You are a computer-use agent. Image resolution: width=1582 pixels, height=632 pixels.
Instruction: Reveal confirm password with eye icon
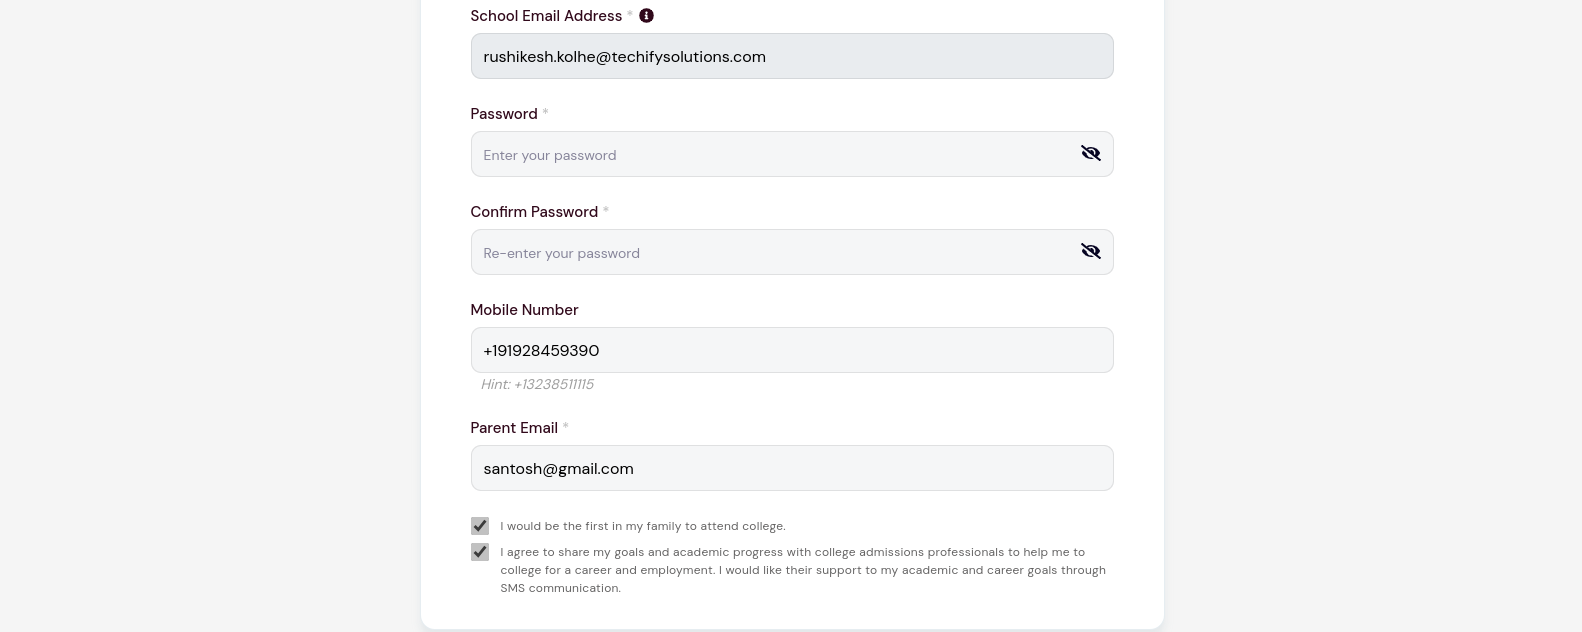pyautogui.click(x=1090, y=252)
